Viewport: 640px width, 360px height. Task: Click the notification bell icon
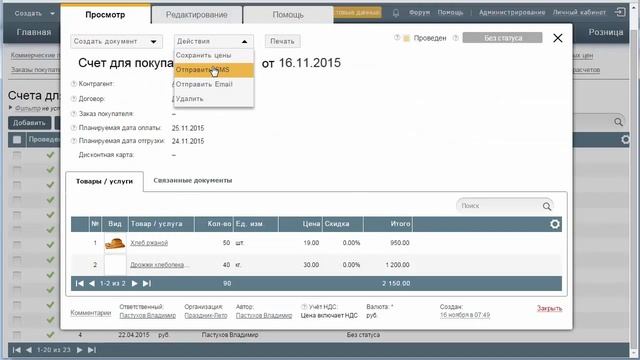tap(396, 13)
